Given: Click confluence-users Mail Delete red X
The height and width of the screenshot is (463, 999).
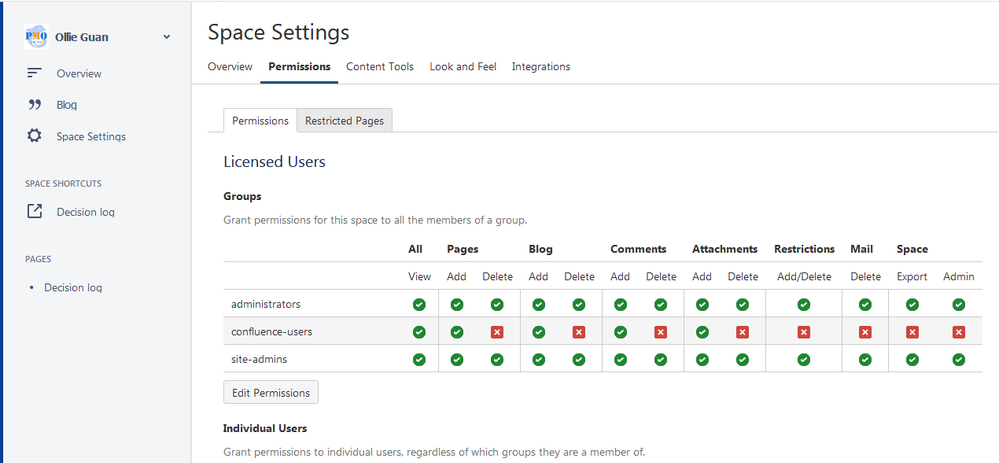Looking at the screenshot, I should click(x=865, y=332).
